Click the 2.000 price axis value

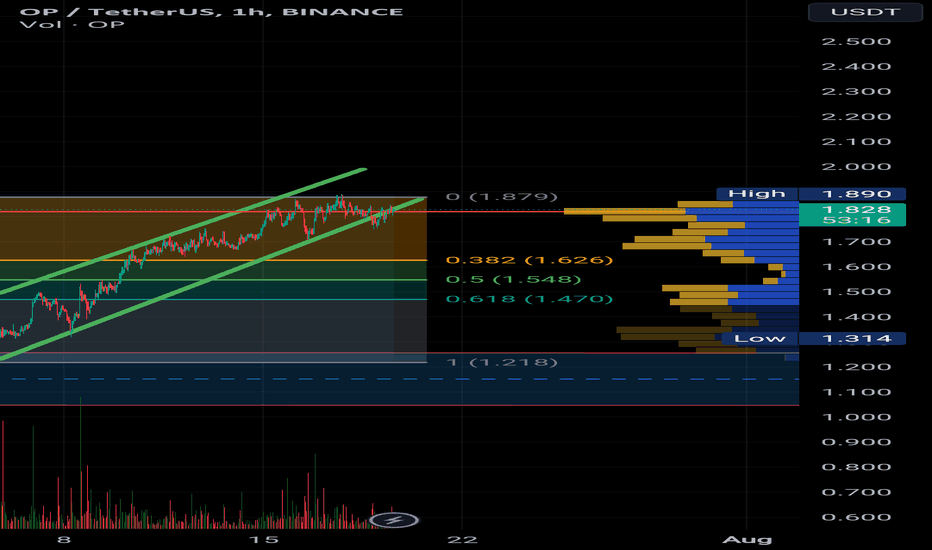tap(856, 166)
